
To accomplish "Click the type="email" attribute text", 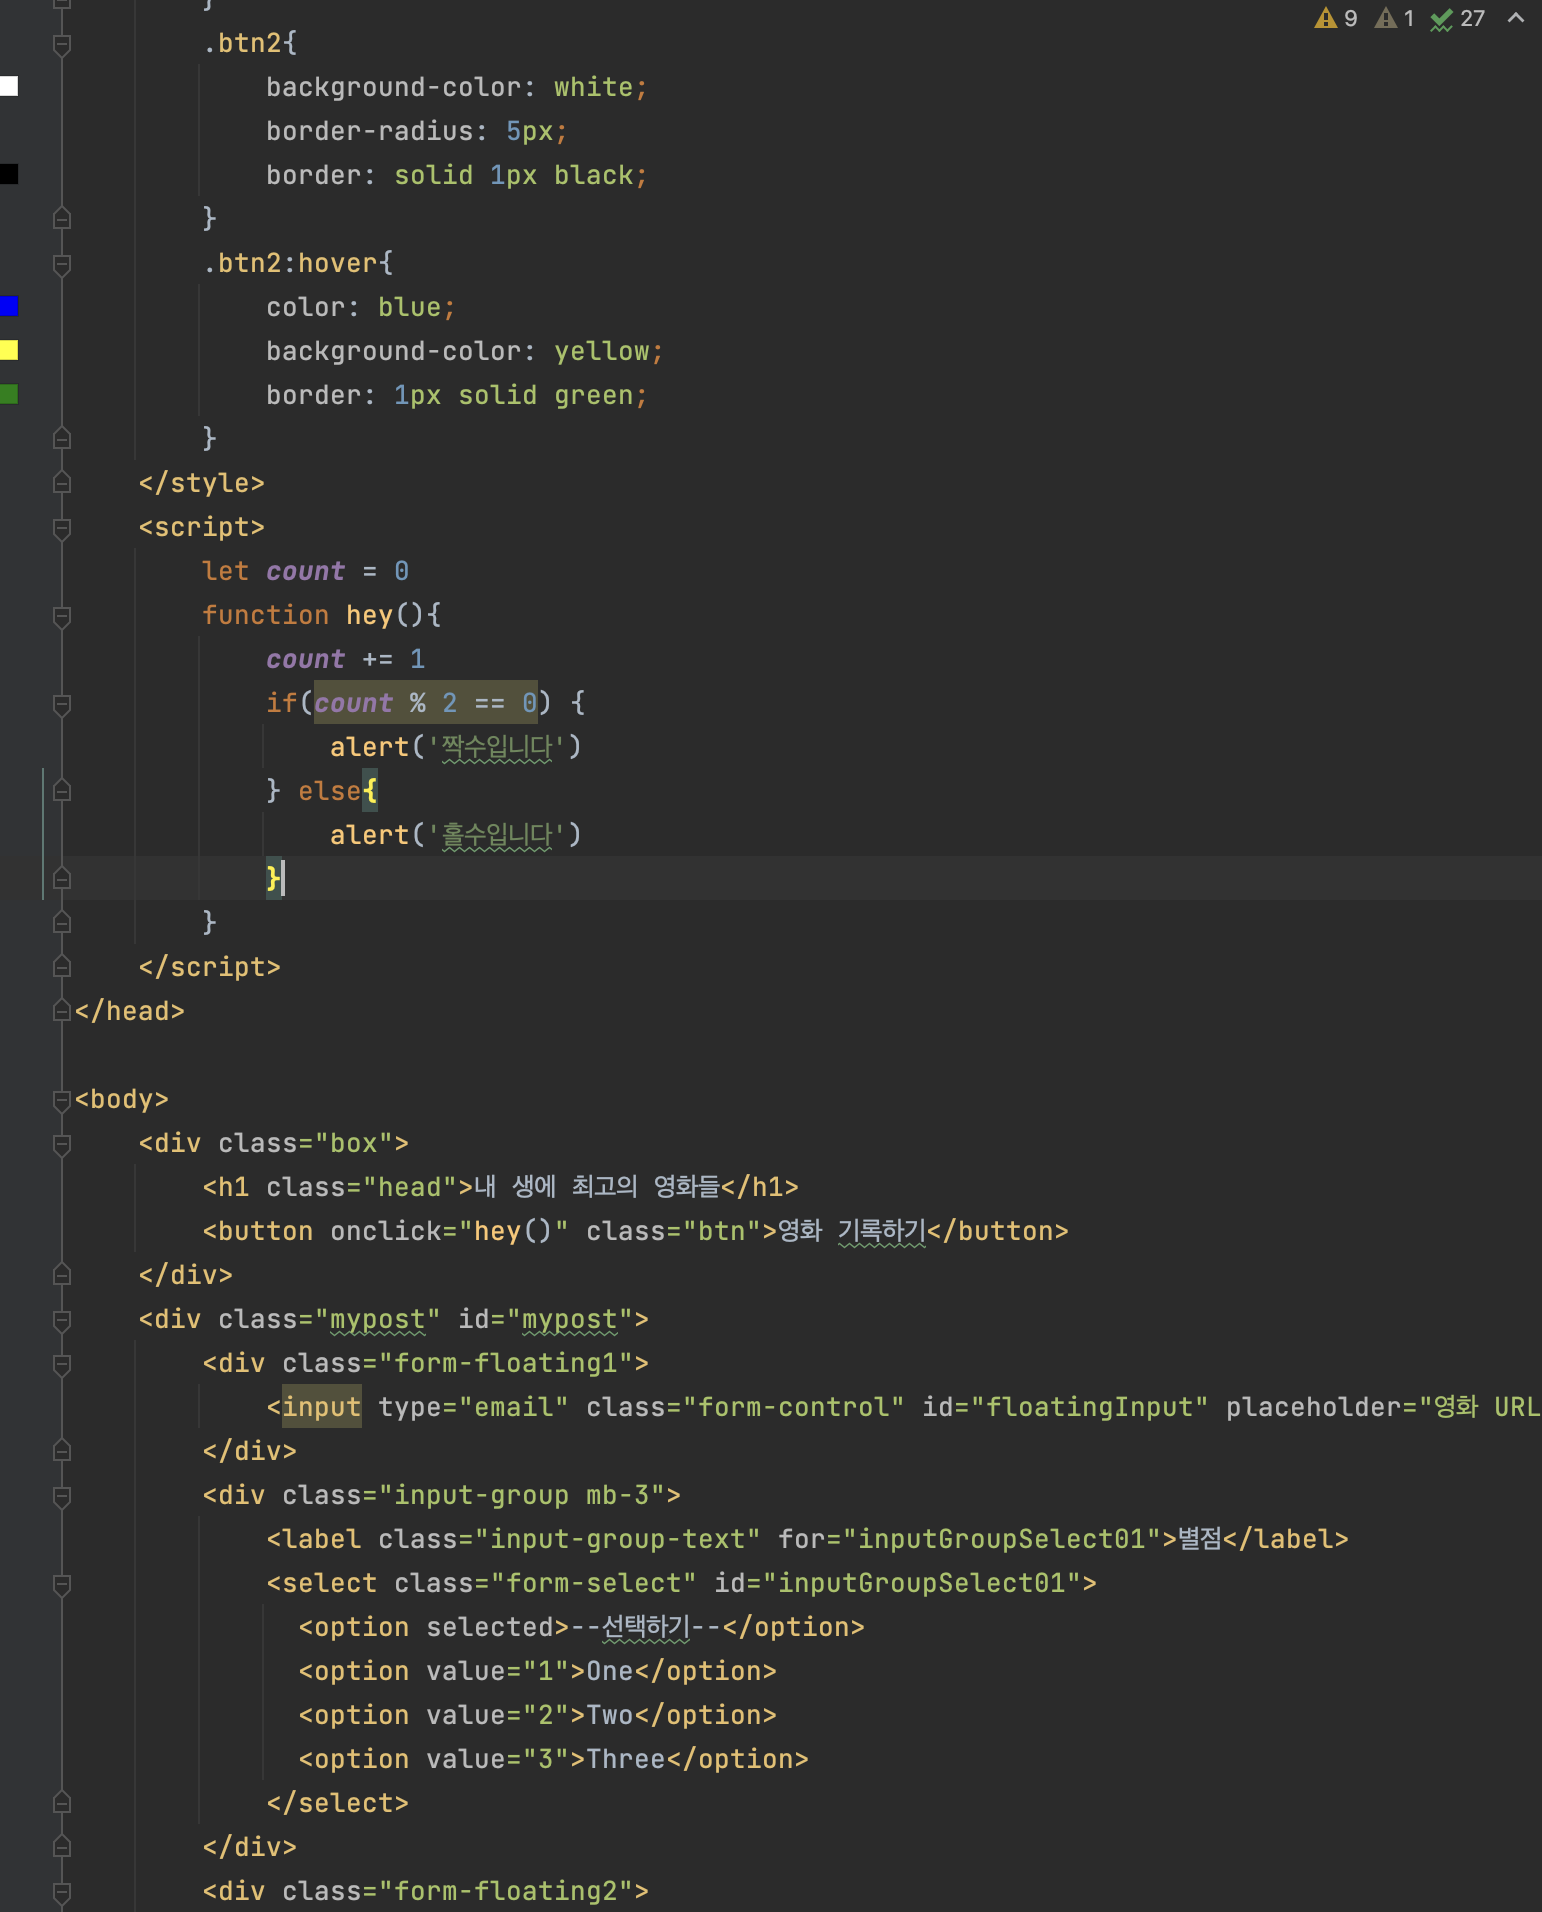I will [473, 1407].
